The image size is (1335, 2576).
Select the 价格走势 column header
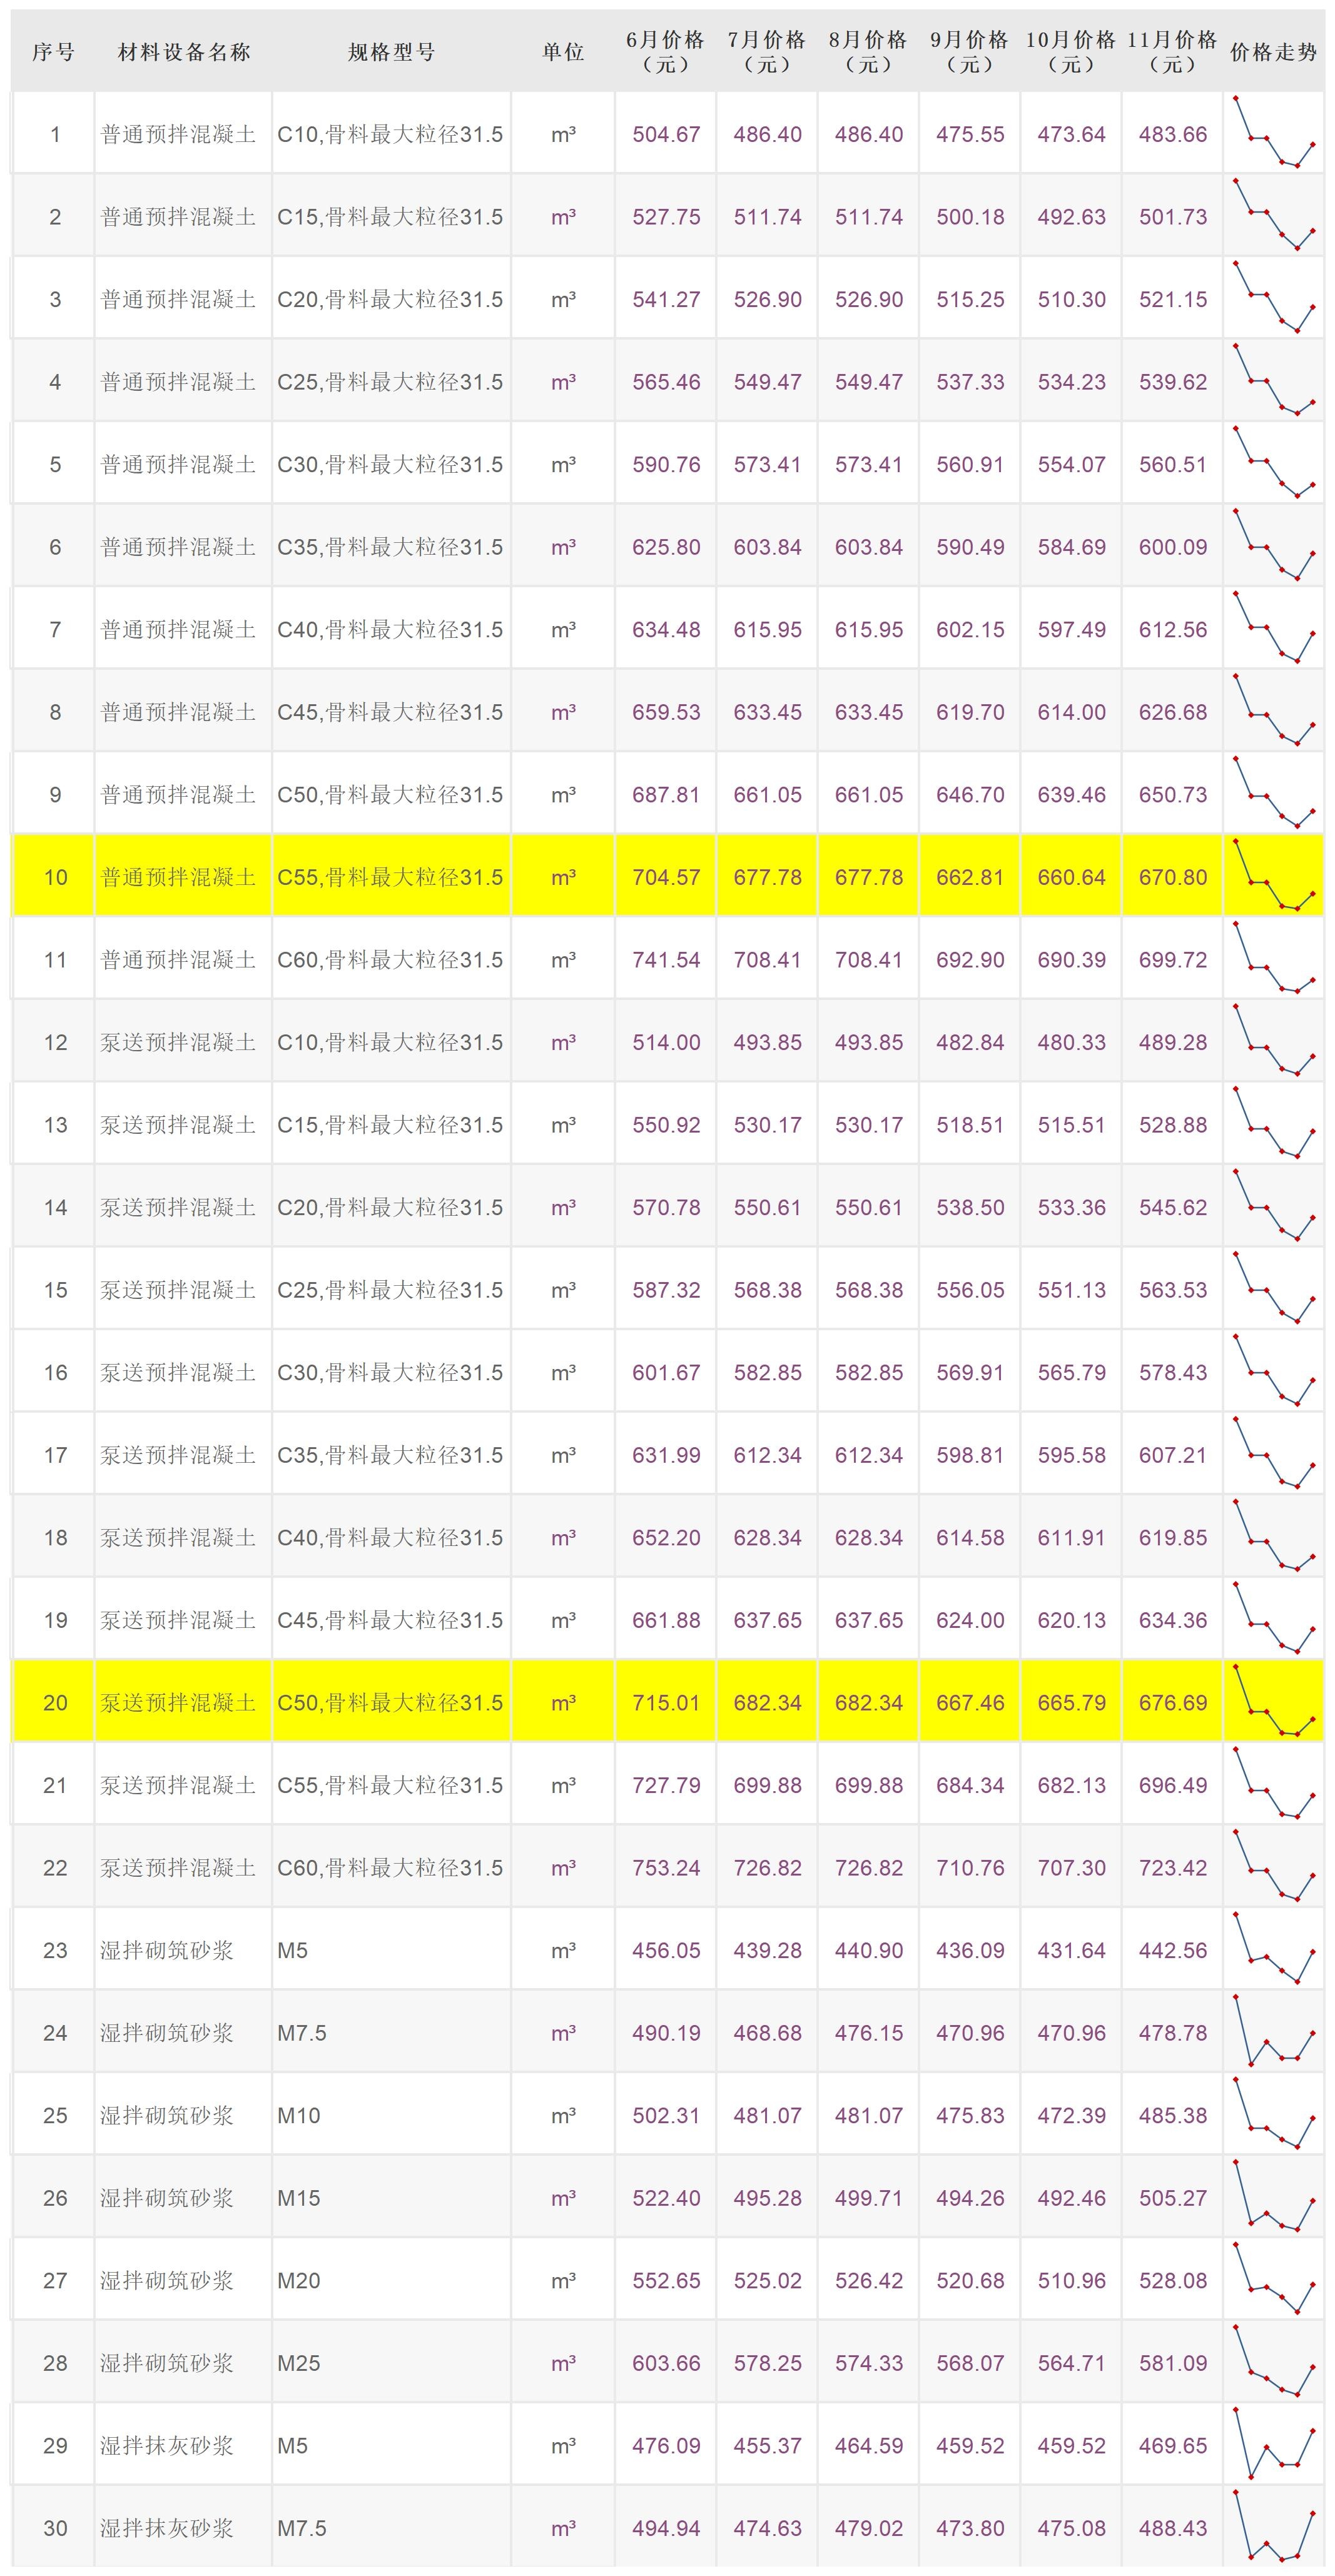[x=1273, y=52]
